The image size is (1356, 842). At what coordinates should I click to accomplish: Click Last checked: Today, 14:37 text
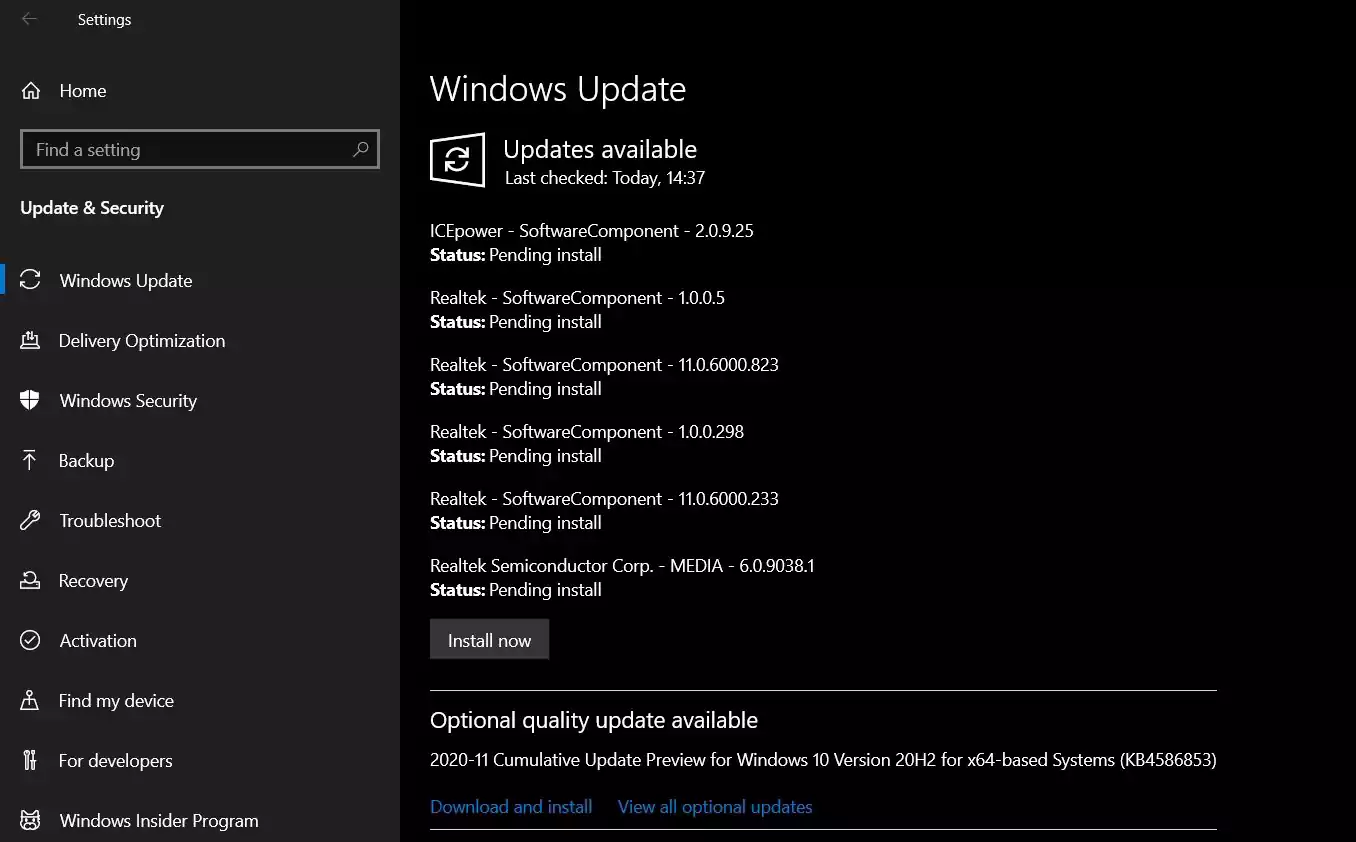click(605, 178)
